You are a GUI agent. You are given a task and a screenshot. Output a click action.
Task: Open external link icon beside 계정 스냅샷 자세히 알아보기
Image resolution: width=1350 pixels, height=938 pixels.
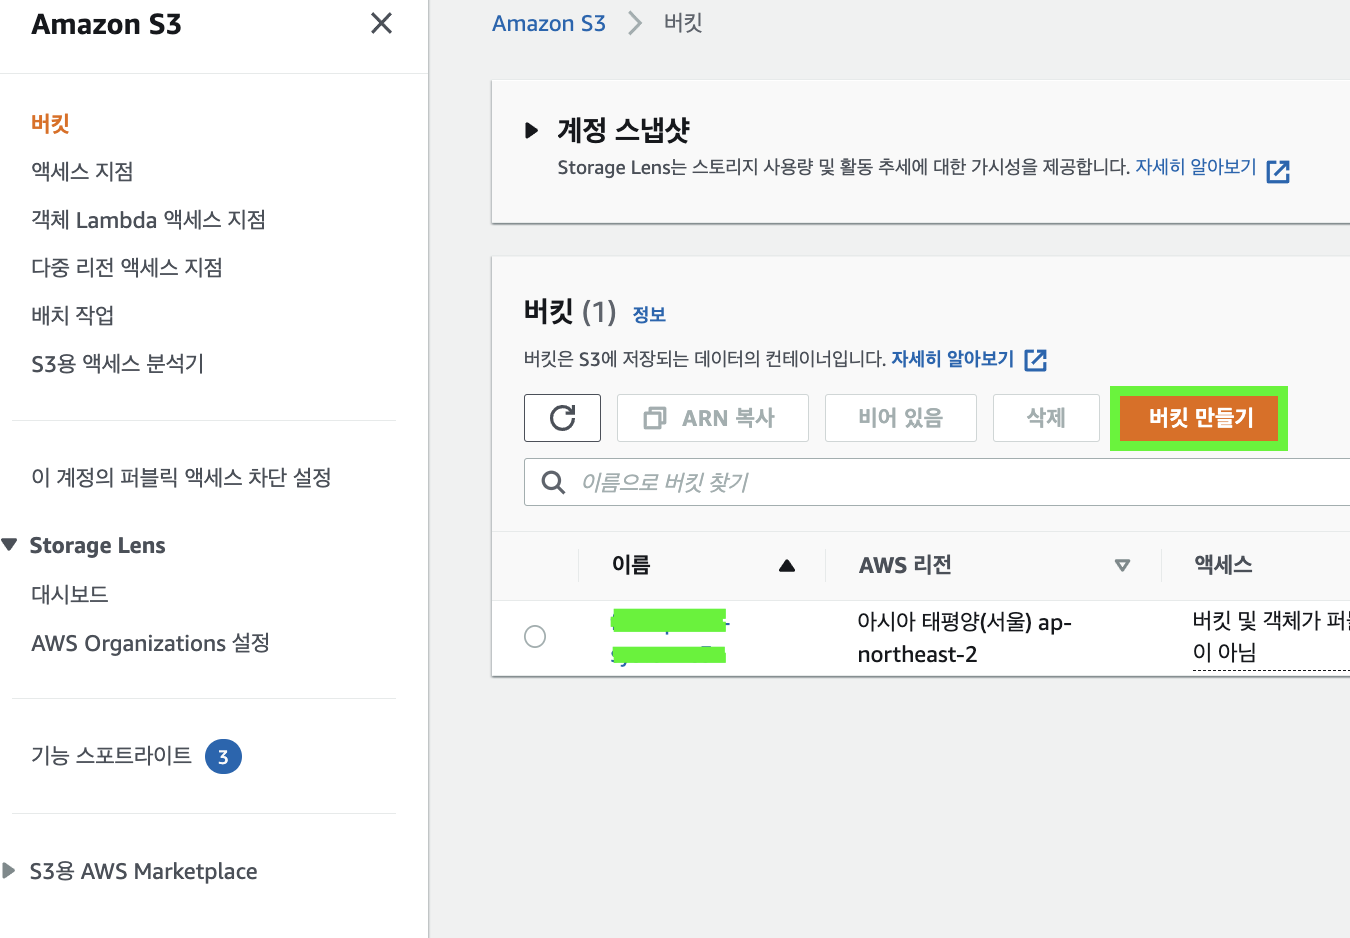pos(1278,171)
